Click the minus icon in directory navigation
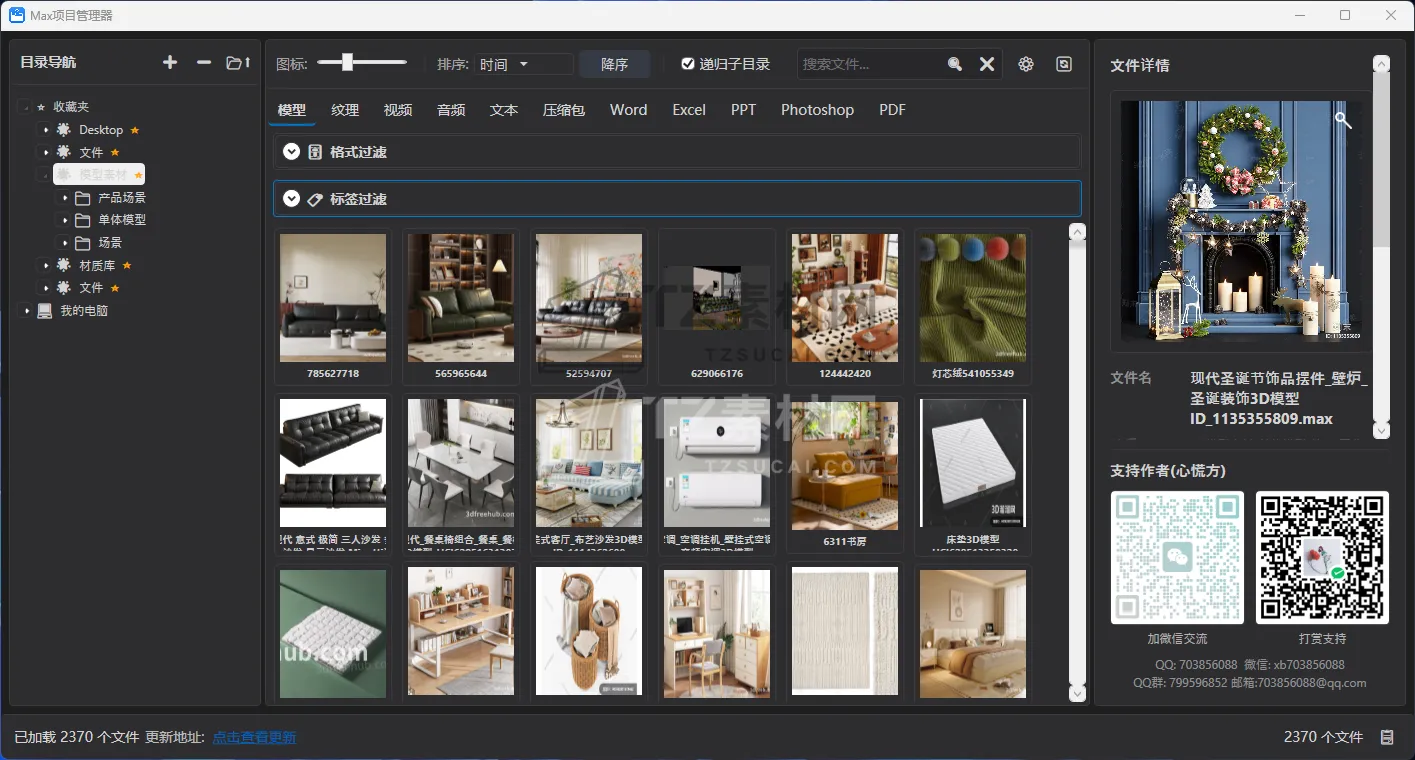The height and width of the screenshot is (760, 1415). pyautogui.click(x=204, y=63)
